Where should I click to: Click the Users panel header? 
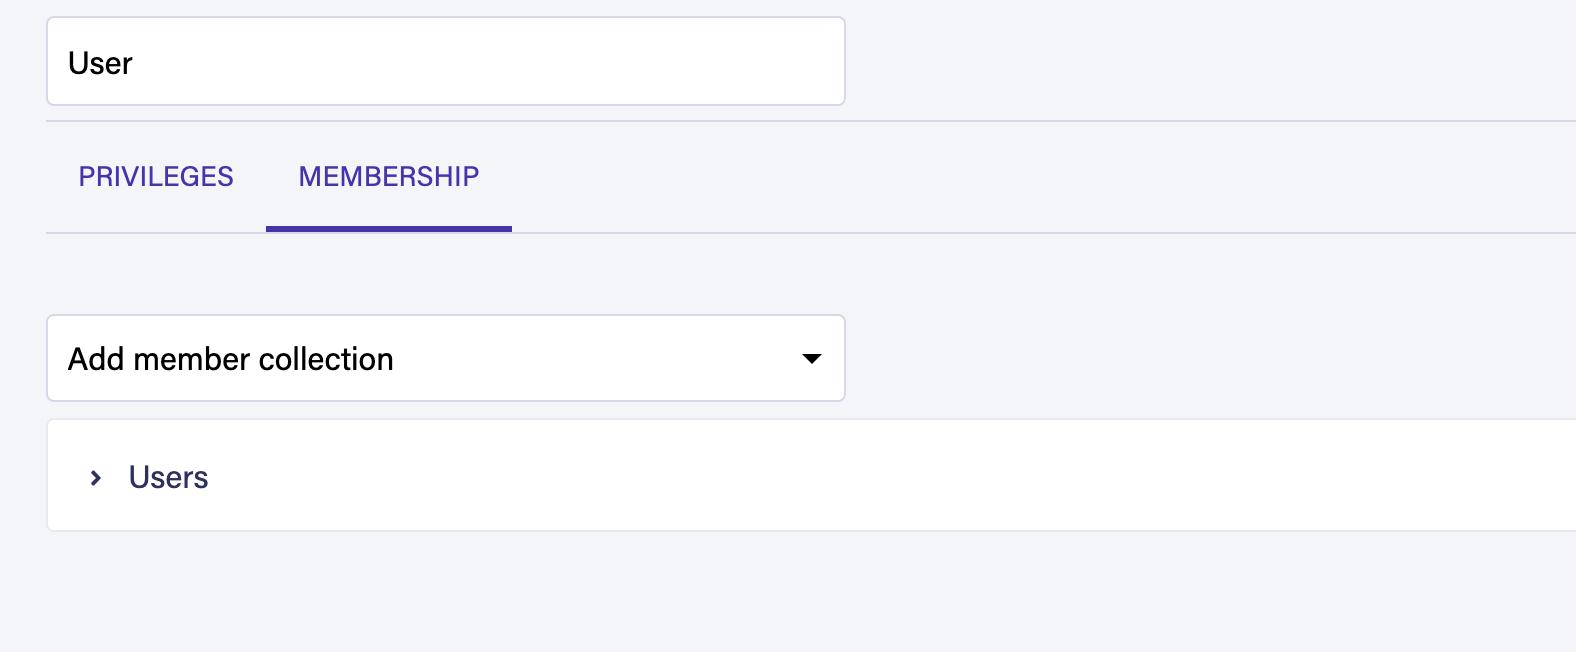(400, 478)
